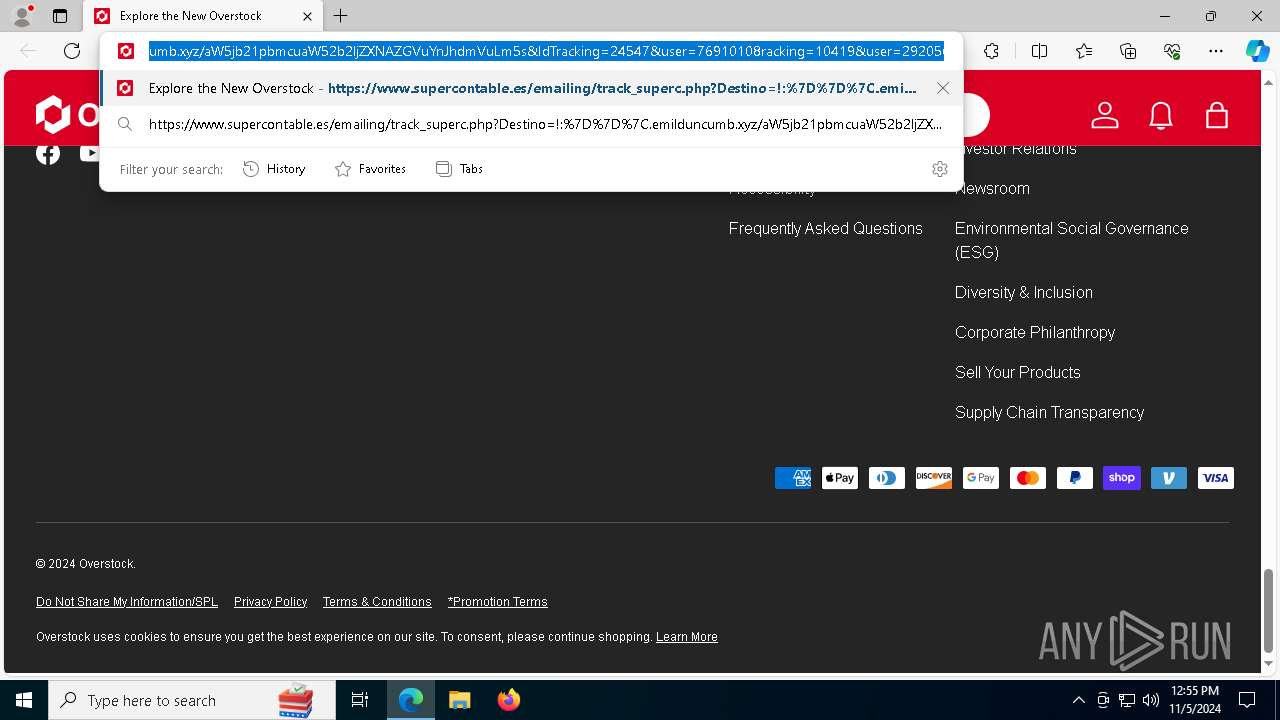Viewport: 1280px width, 720px height.
Task: Launch Firefox from the taskbar
Action: [x=508, y=700]
